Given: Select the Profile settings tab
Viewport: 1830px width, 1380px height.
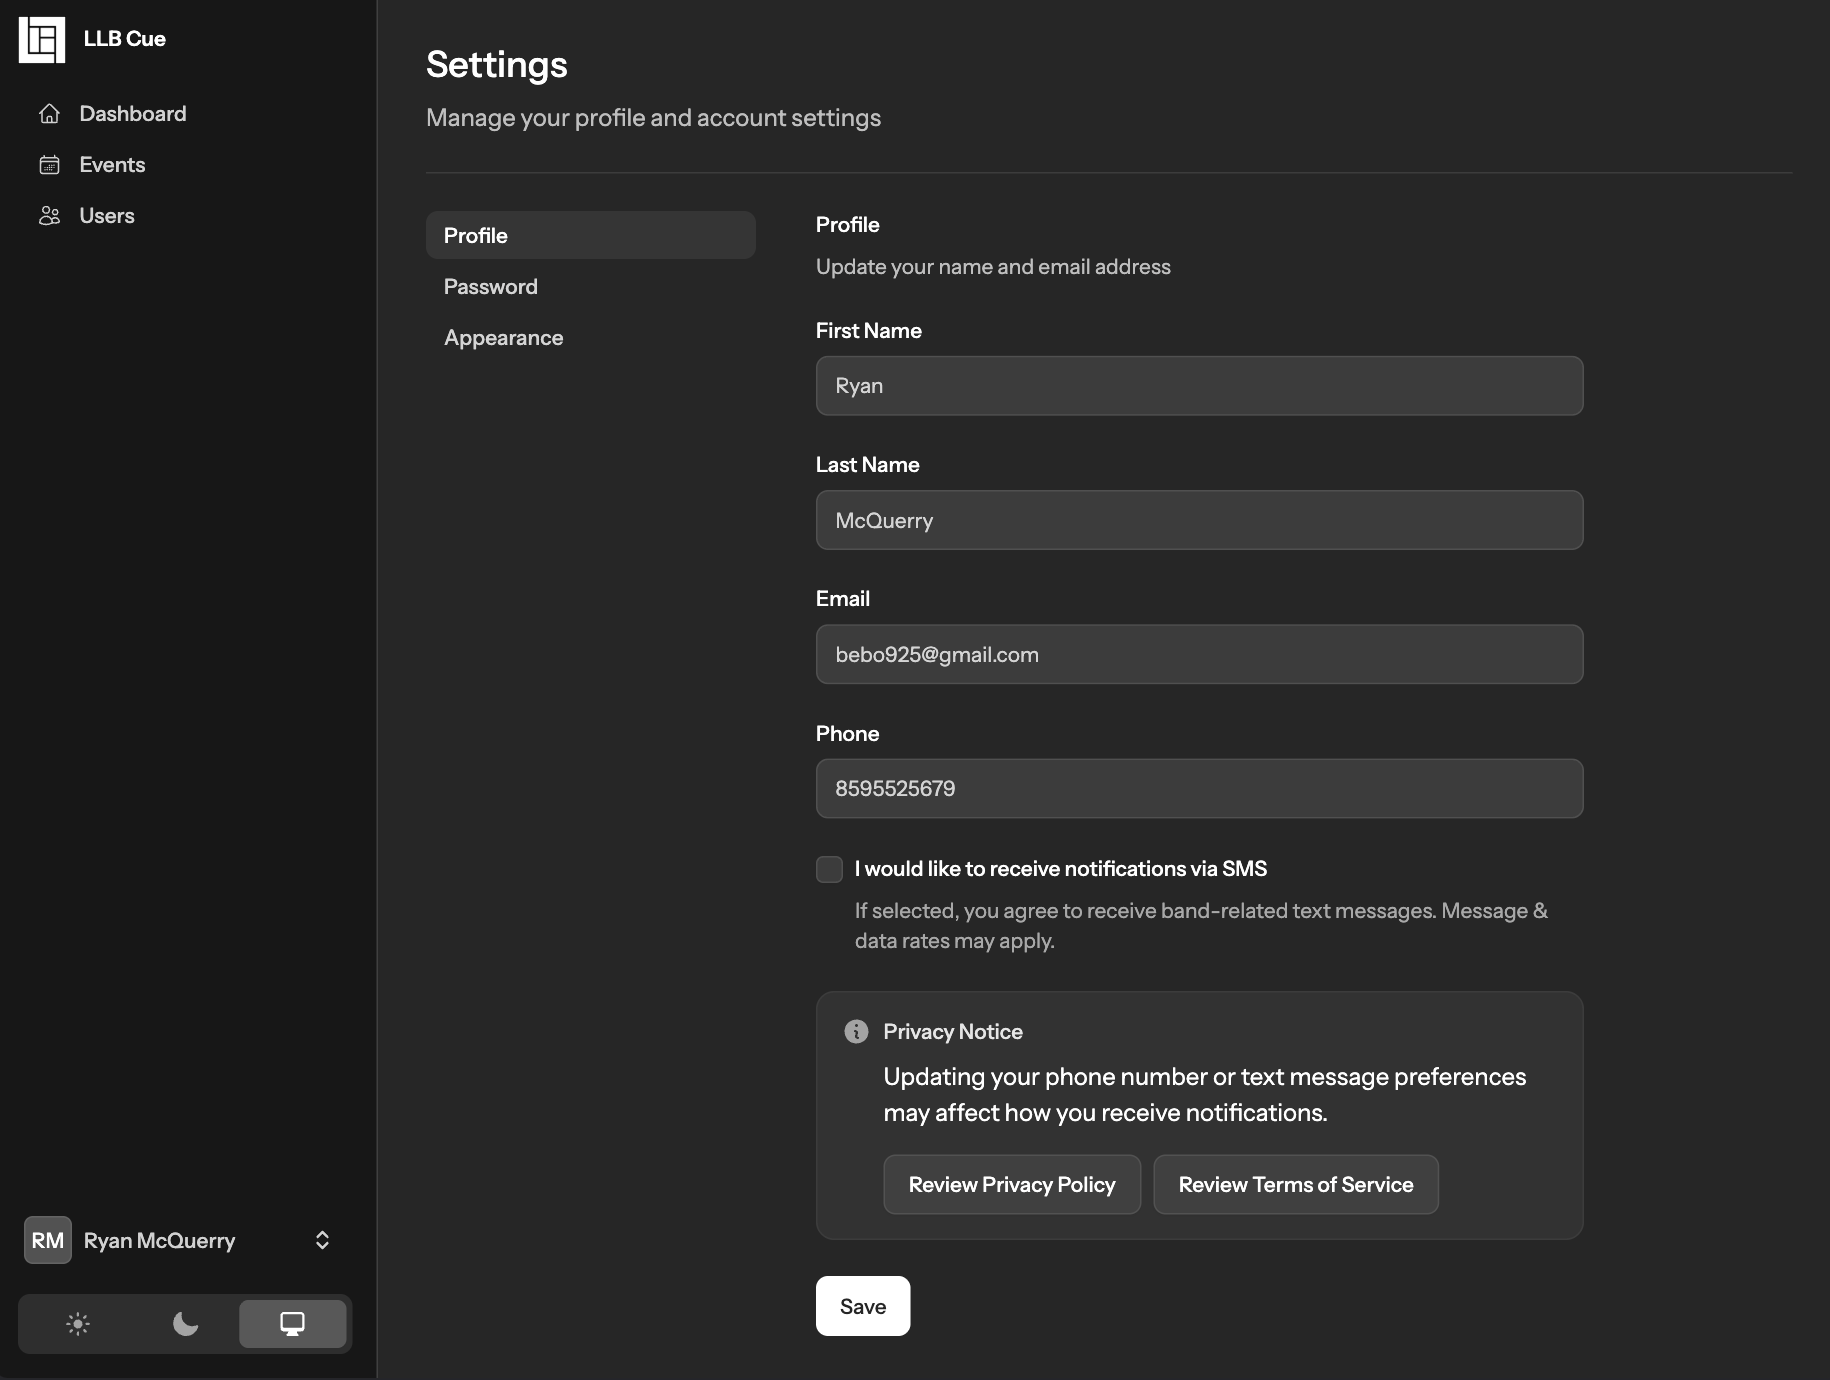Looking at the screenshot, I should [x=590, y=236].
